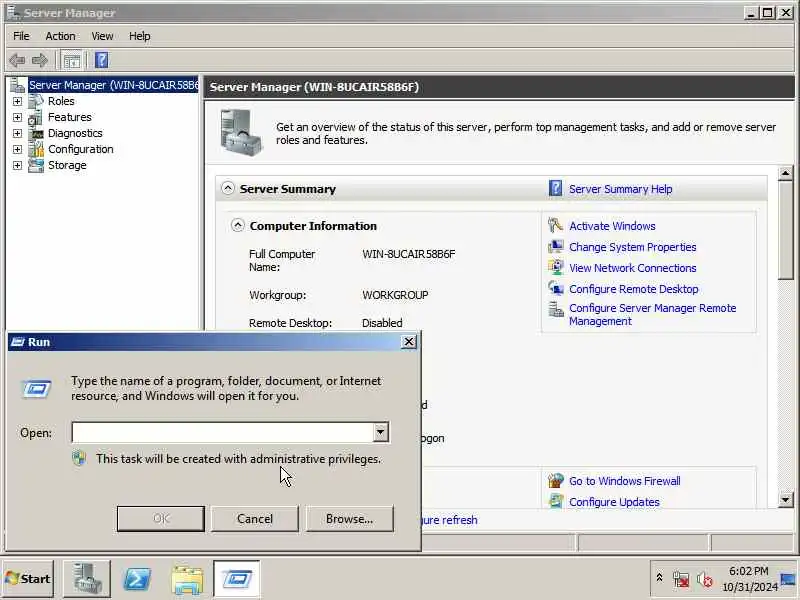This screenshot has height=600, width=800.
Task: Click the Configuration icon in the tree
Action: 36,149
